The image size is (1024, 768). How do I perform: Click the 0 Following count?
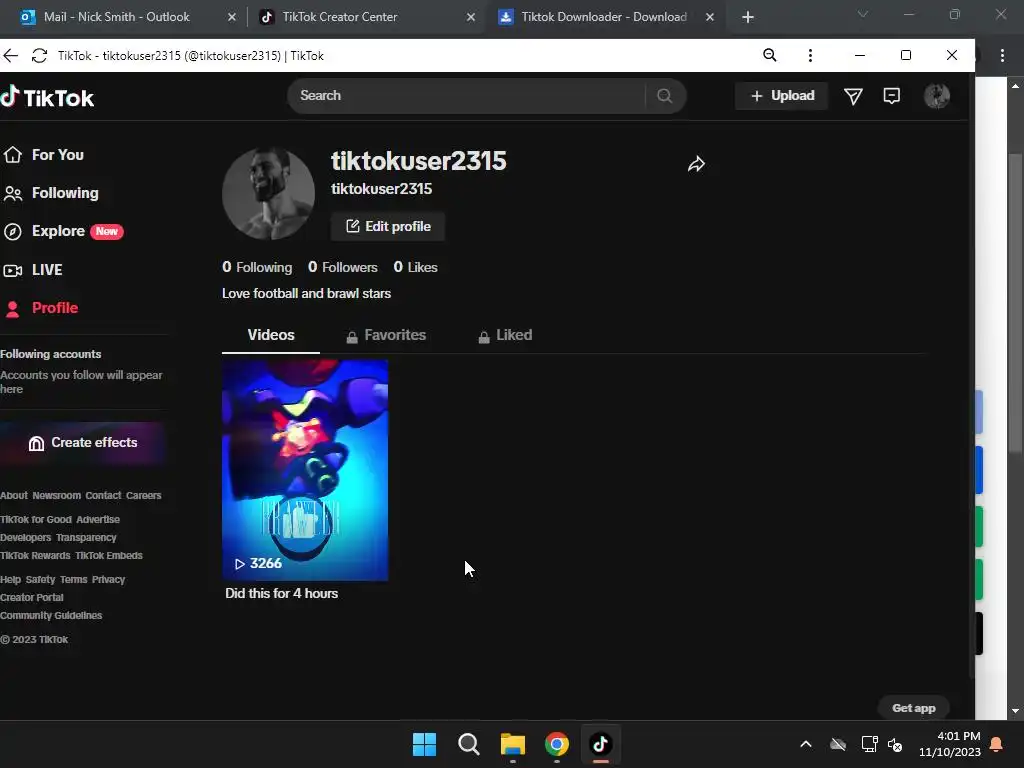257,267
